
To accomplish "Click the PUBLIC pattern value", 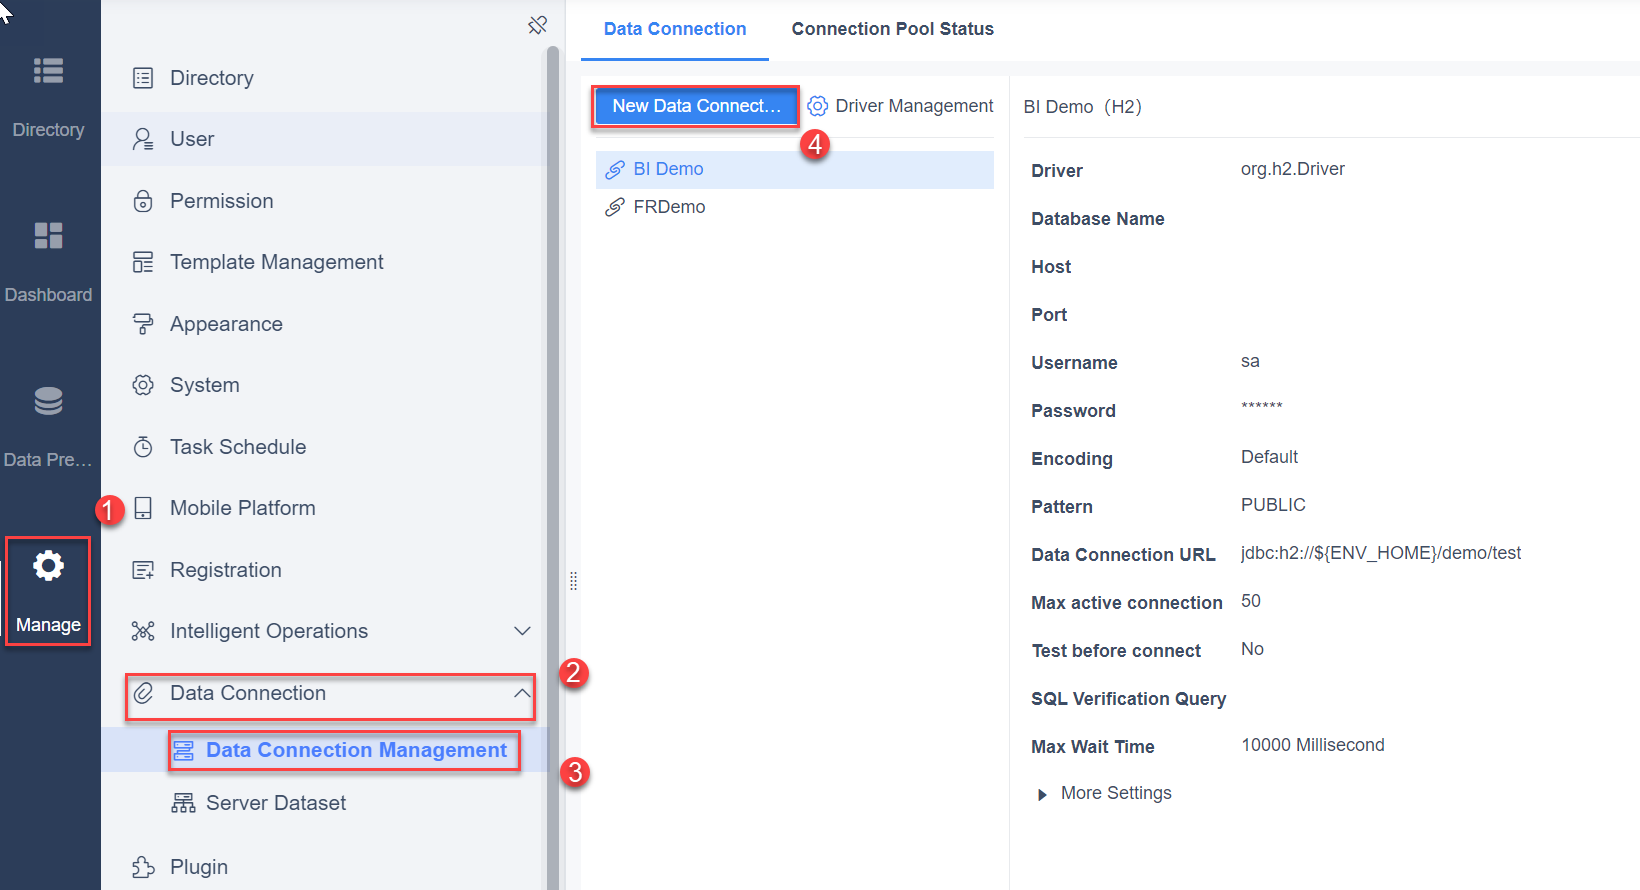I will point(1273,505).
